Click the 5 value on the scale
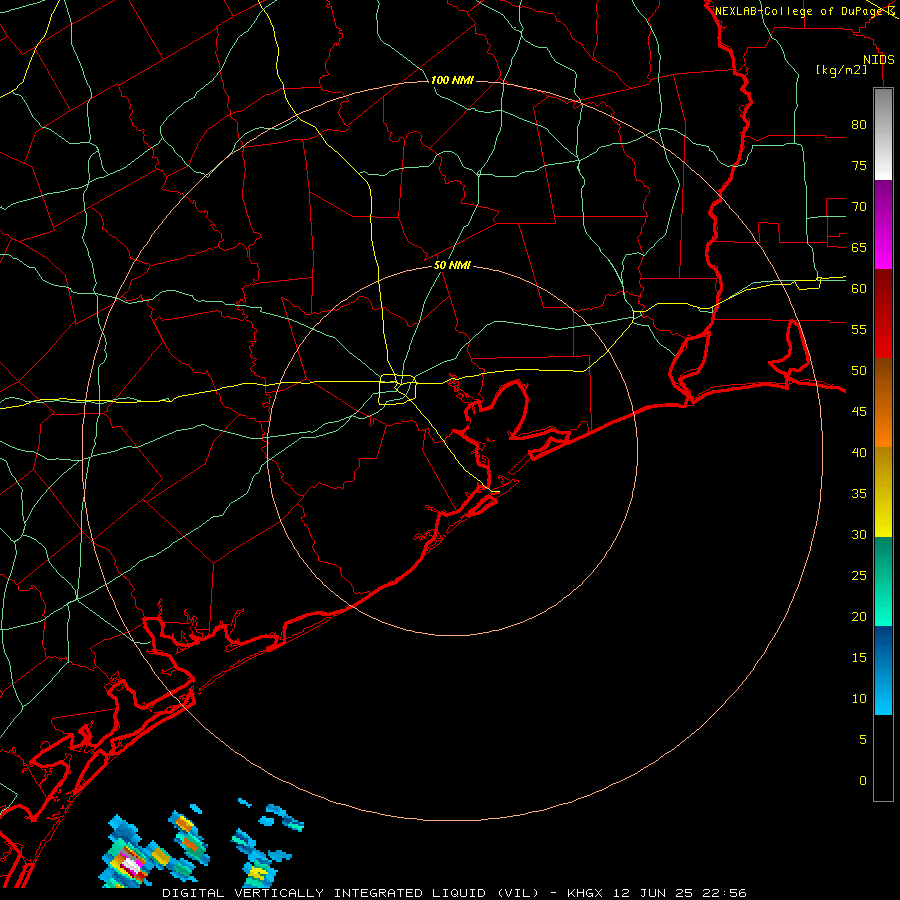The image size is (900, 900). point(863,739)
